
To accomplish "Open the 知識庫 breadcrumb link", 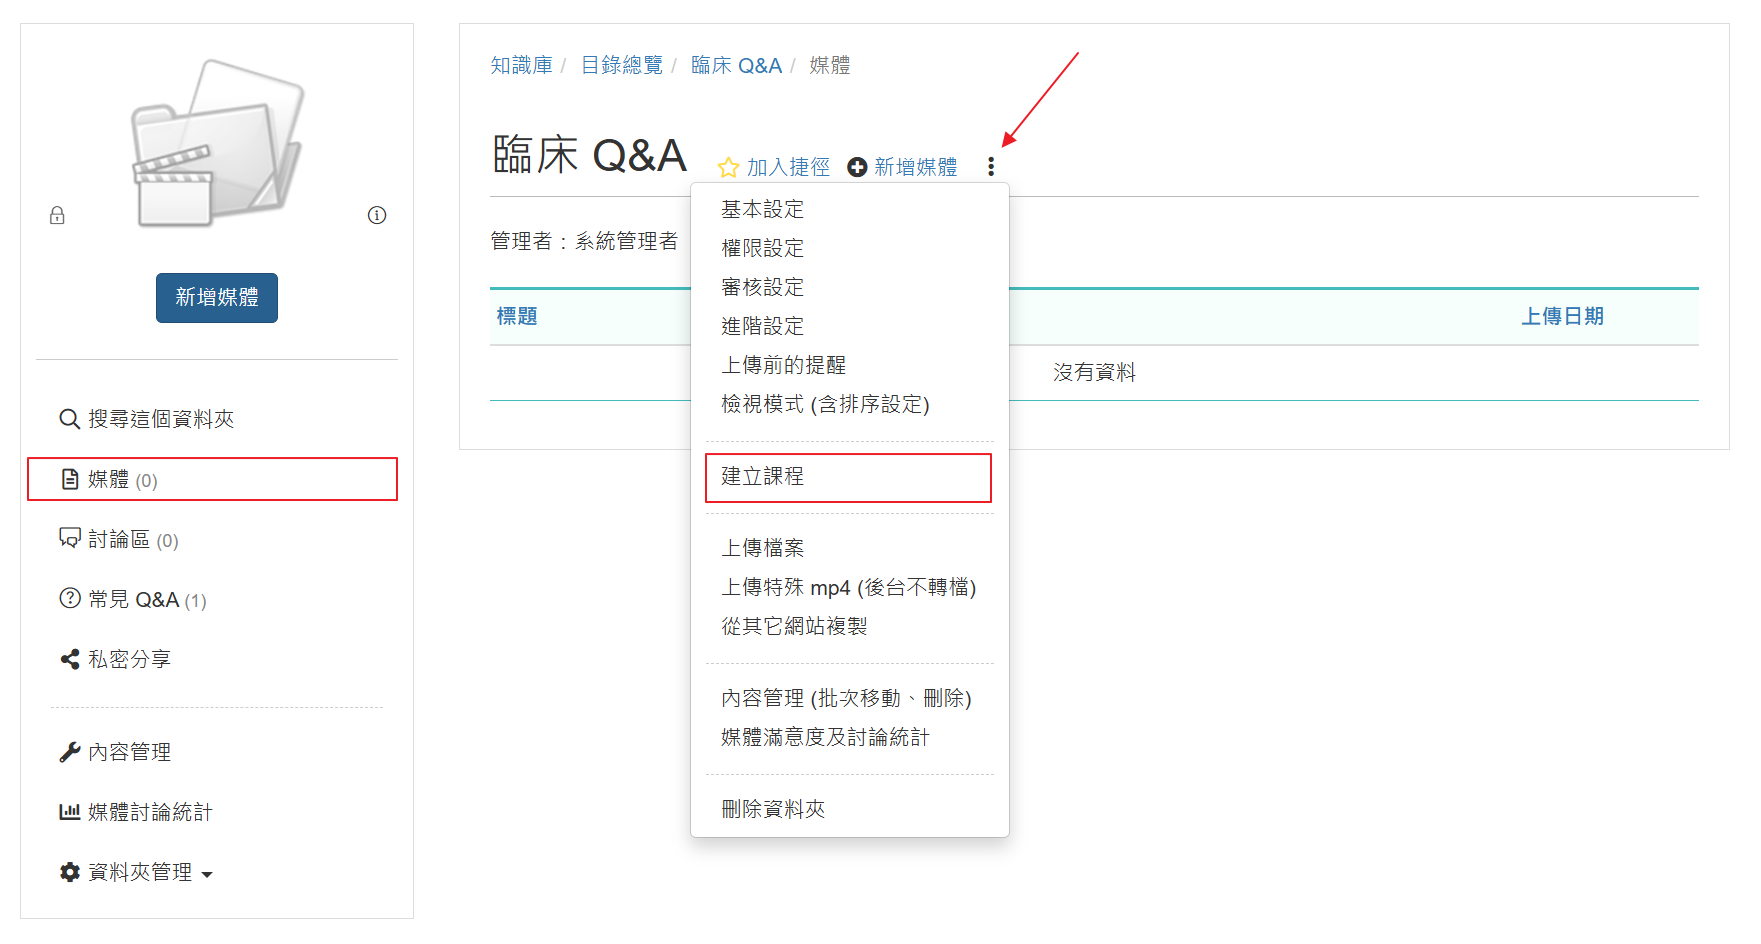I will tap(521, 65).
